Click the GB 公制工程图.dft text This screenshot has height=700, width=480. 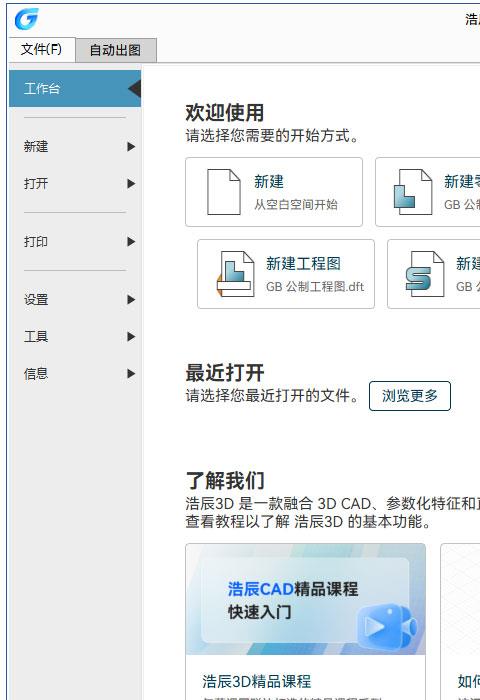coord(315,287)
